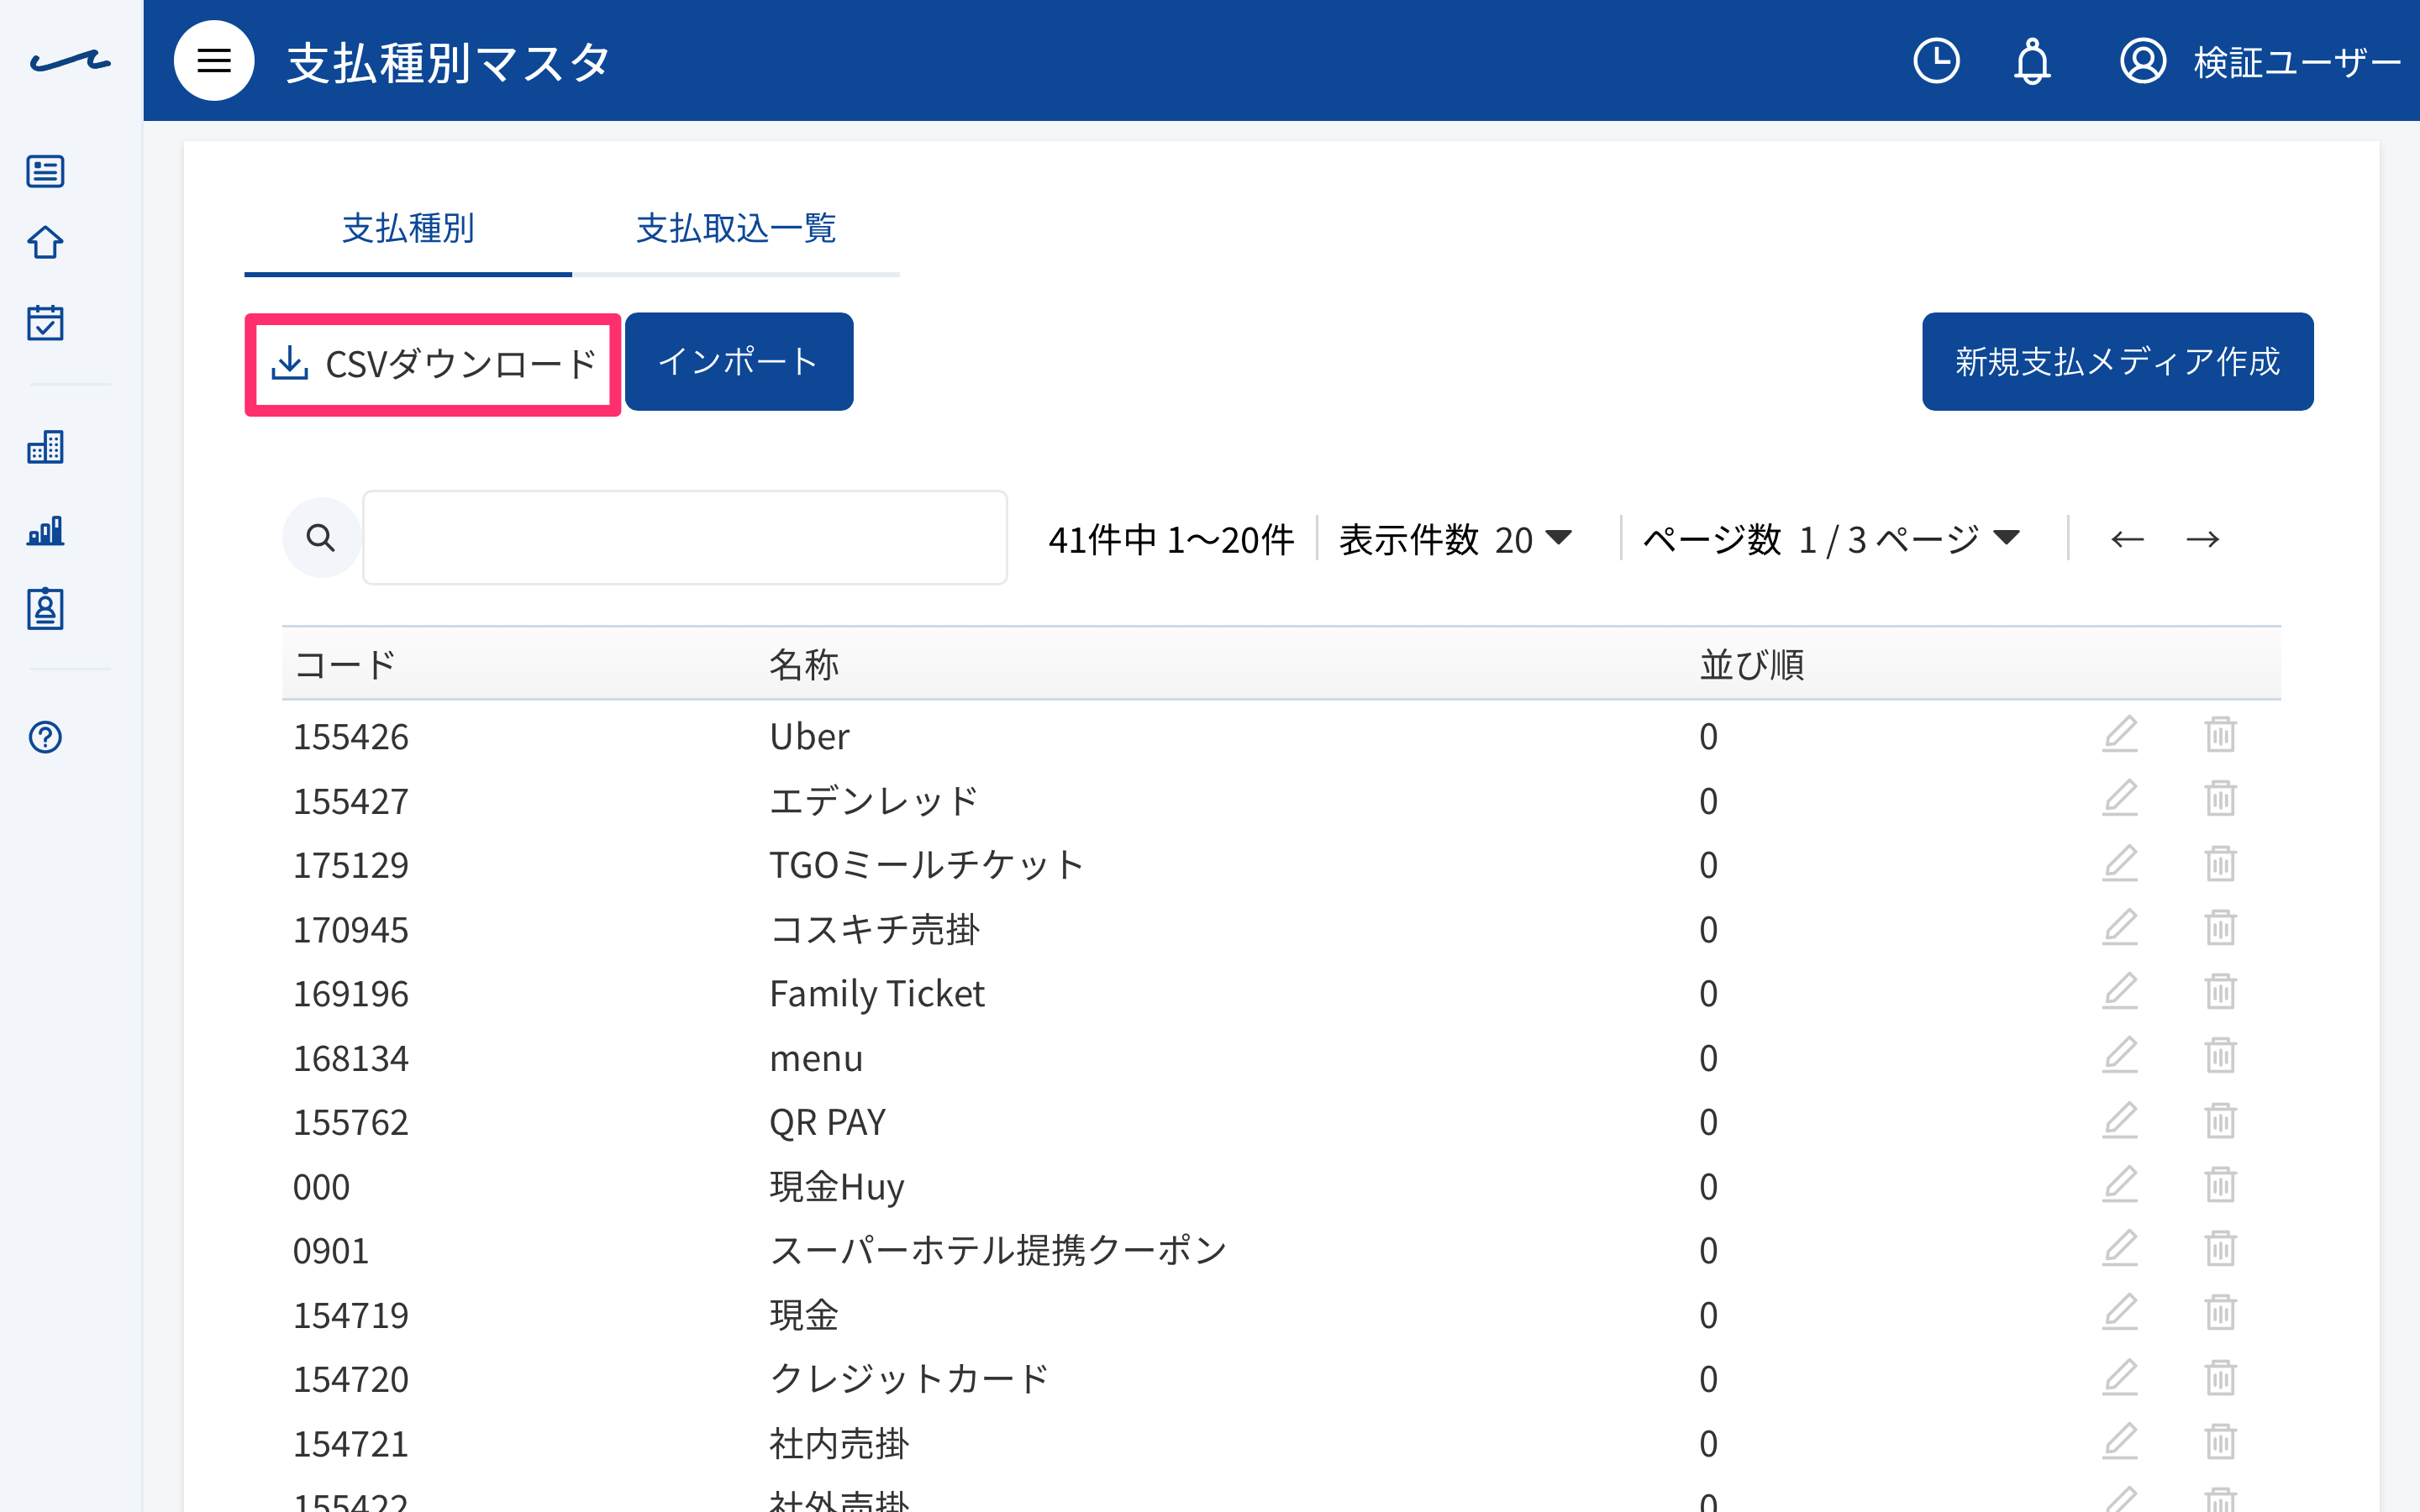Delete the エデンレッド row
Image resolution: width=2420 pixels, height=1512 pixels.
coord(2220,799)
